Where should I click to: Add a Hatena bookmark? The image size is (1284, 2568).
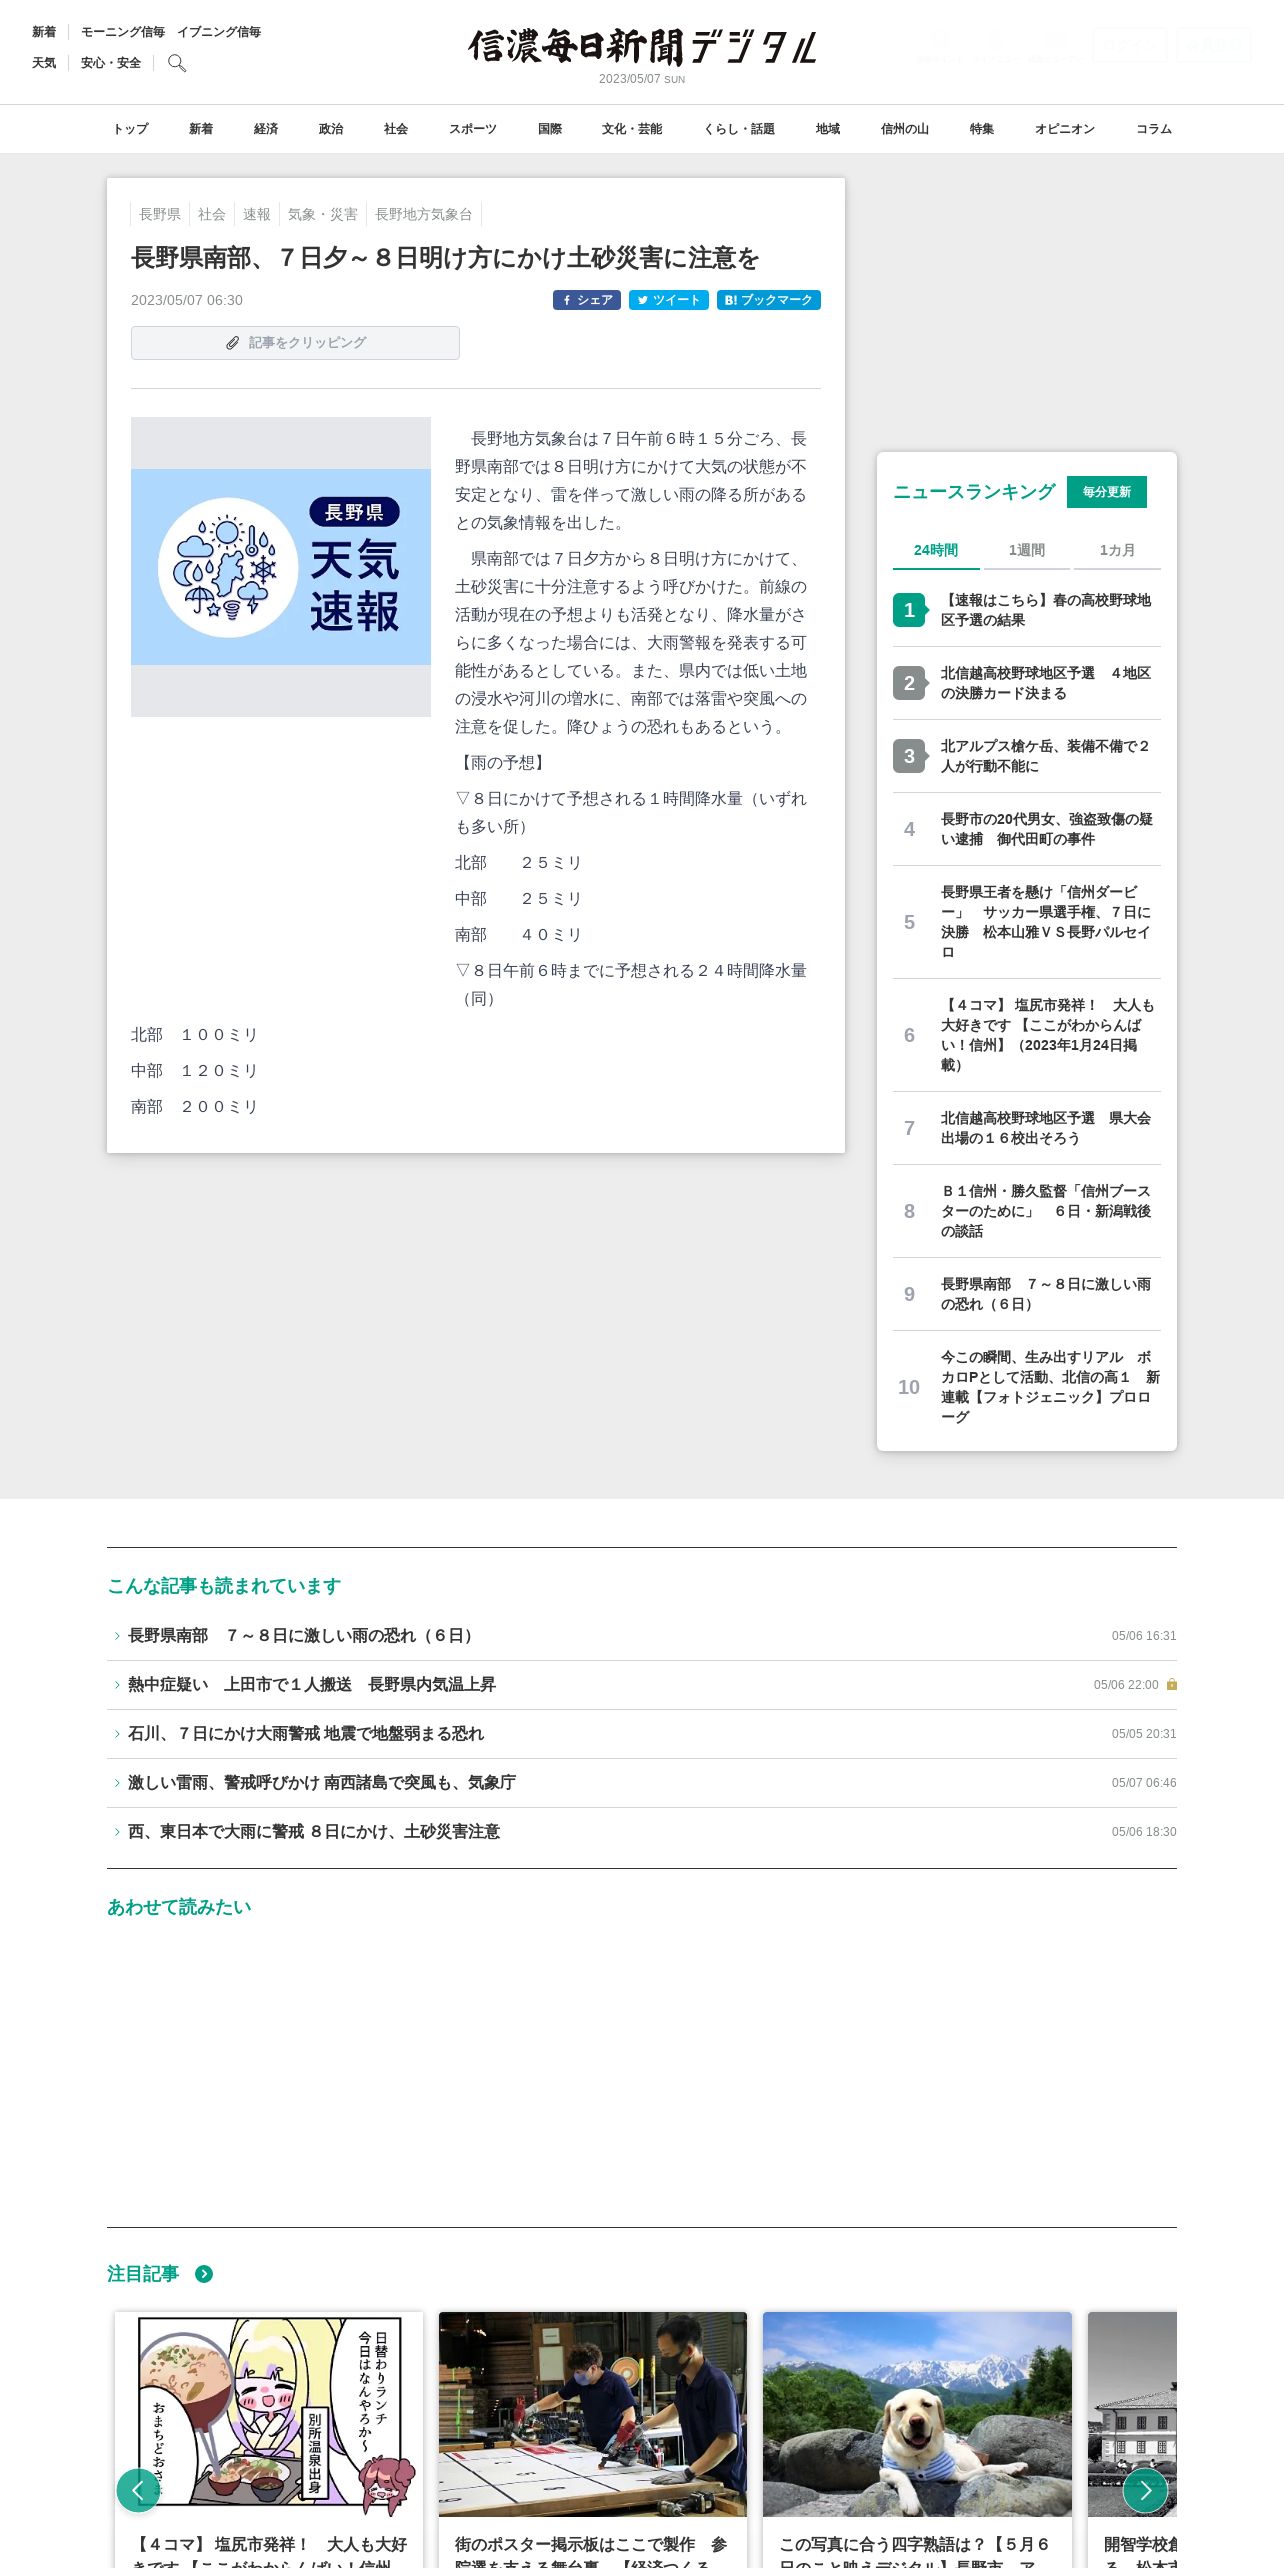(x=769, y=300)
